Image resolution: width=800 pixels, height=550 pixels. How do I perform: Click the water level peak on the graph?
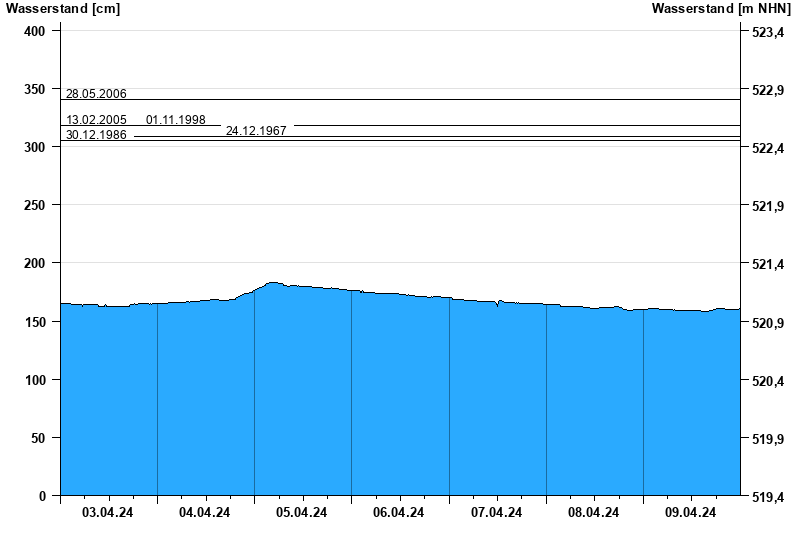(x=273, y=284)
